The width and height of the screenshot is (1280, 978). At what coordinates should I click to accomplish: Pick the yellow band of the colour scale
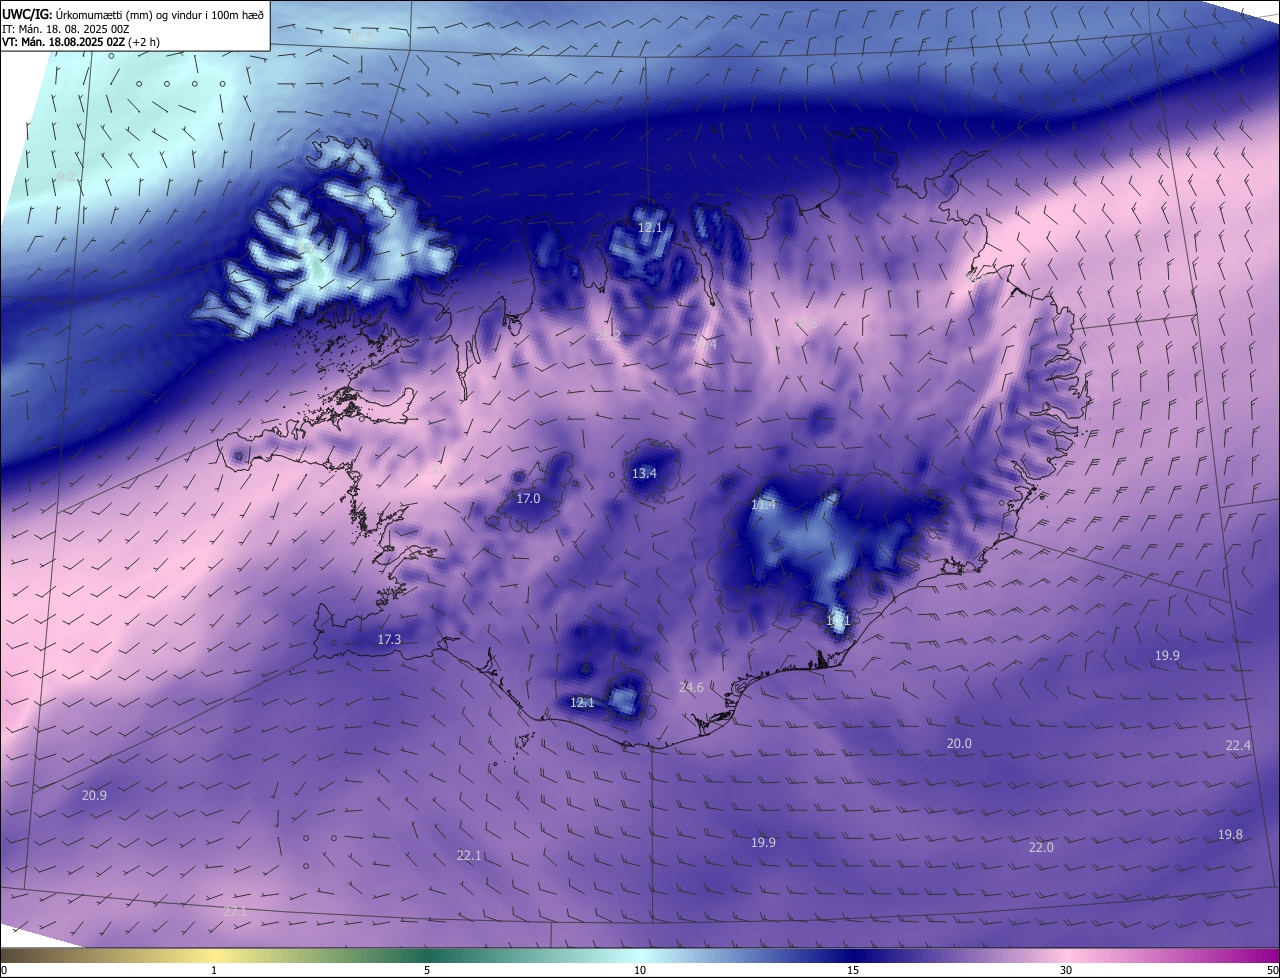click(x=215, y=956)
